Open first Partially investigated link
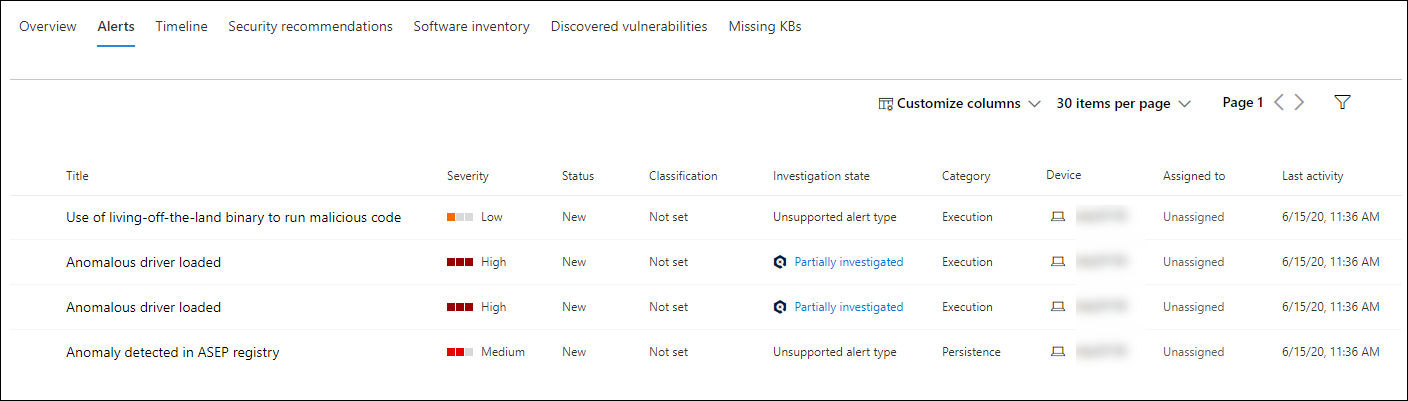 coord(849,262)
